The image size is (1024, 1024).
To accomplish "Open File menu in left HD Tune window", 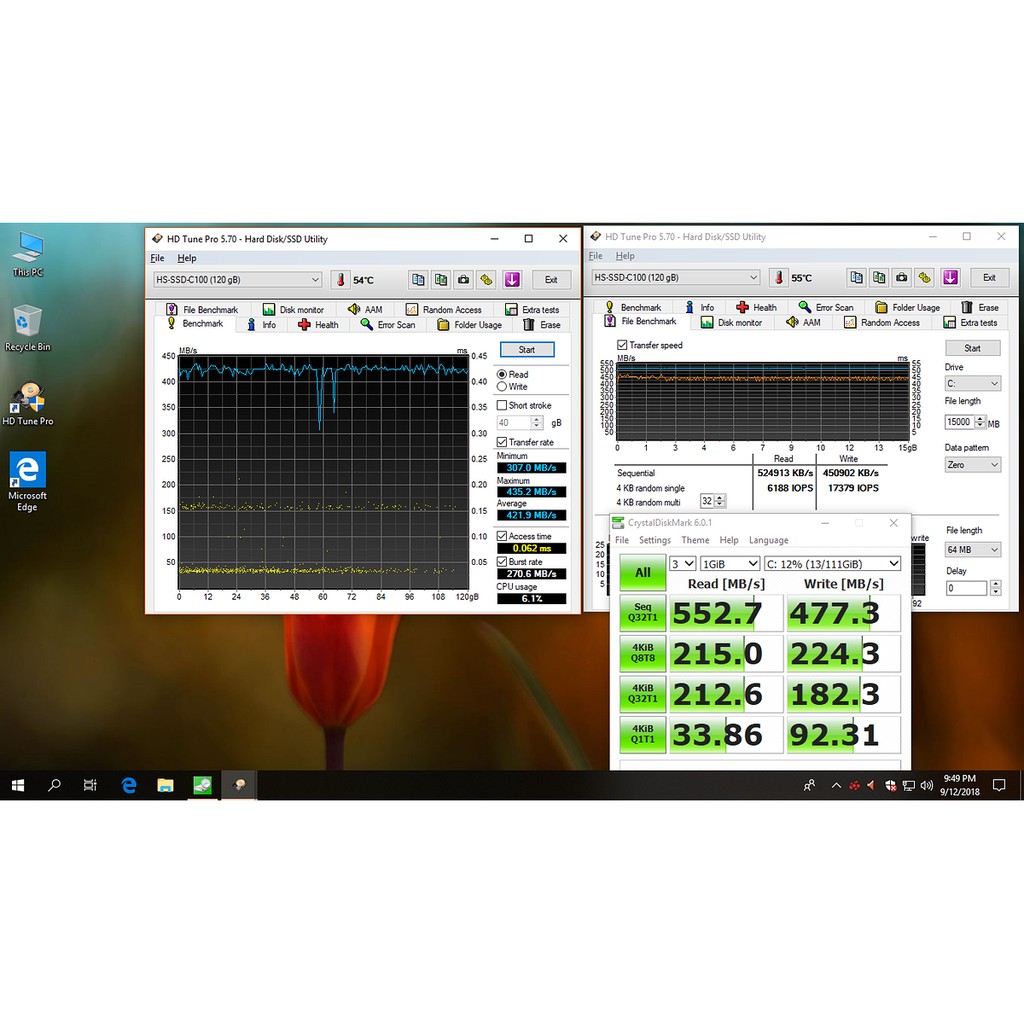I will point(157,259).
